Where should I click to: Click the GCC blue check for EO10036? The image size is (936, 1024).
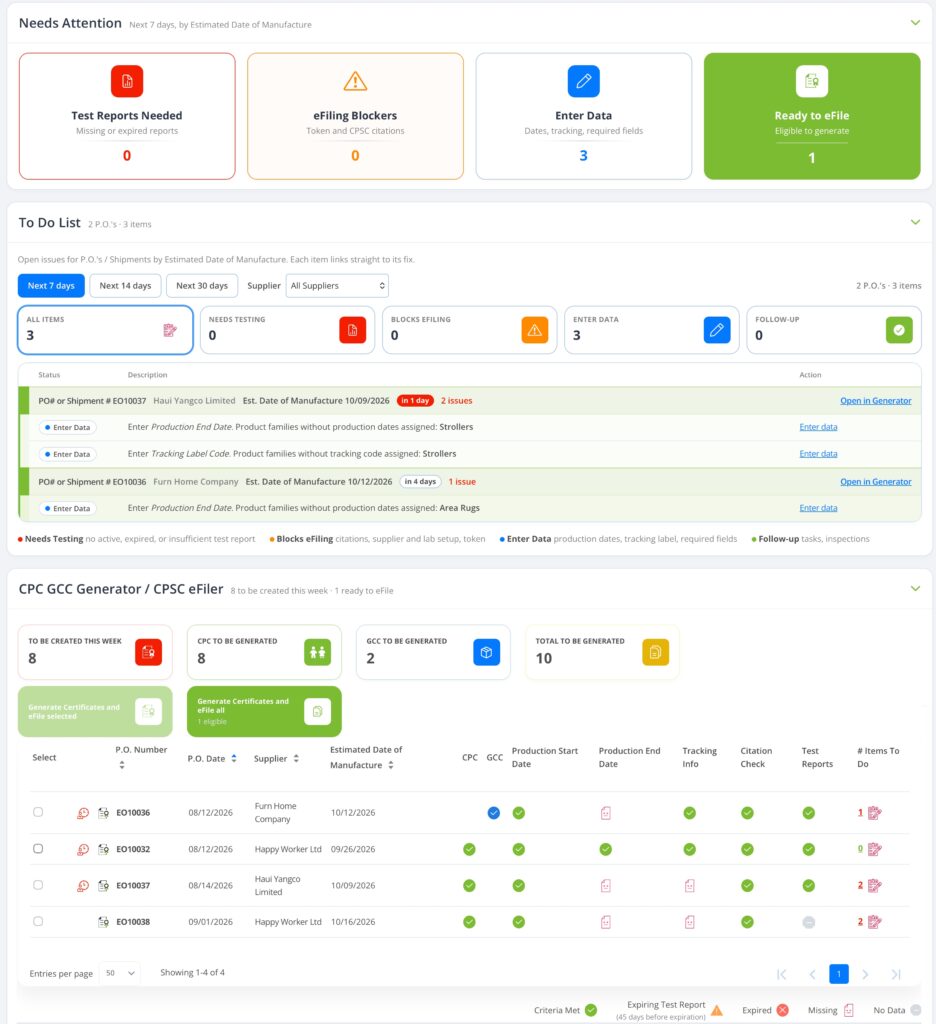(x=494, y=813)
